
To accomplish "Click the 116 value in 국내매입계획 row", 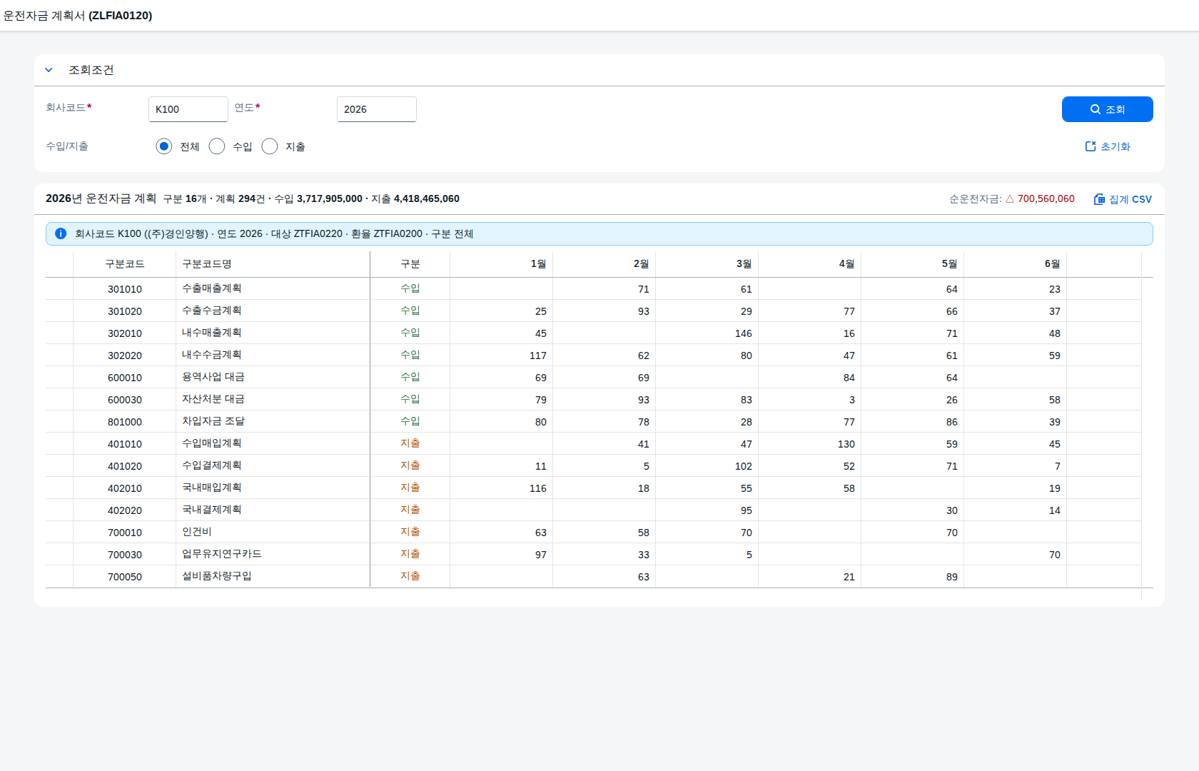I will tap(538, 489).
